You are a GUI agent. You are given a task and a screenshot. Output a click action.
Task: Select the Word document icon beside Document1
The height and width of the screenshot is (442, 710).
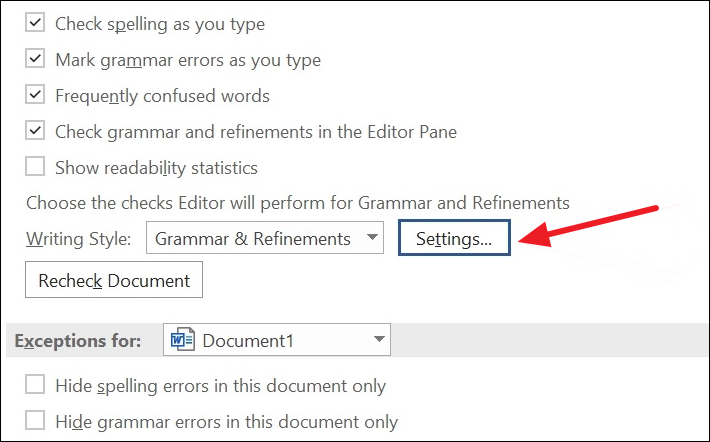coord(182,339)
